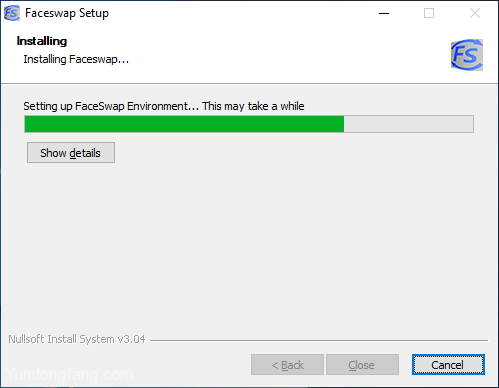
Task: Click the green filled part of progress bar
Action: 184,124
